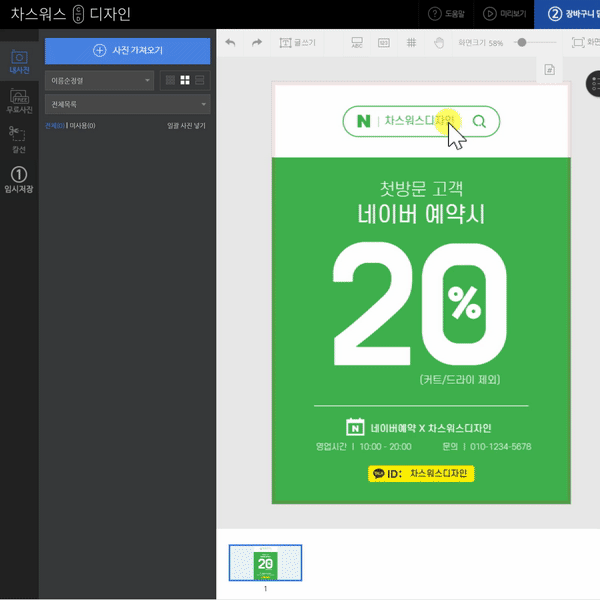Select the 문의 010-1234-5678 text
Image resolution: width=600 pixels, height=600 pixels.
click(x=487, y=447)
